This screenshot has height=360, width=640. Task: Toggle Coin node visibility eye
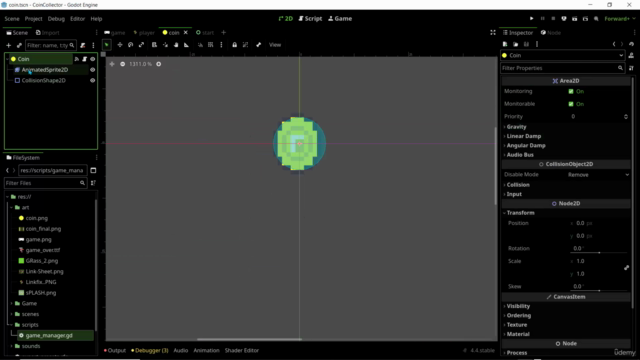[x=93, y=59]
